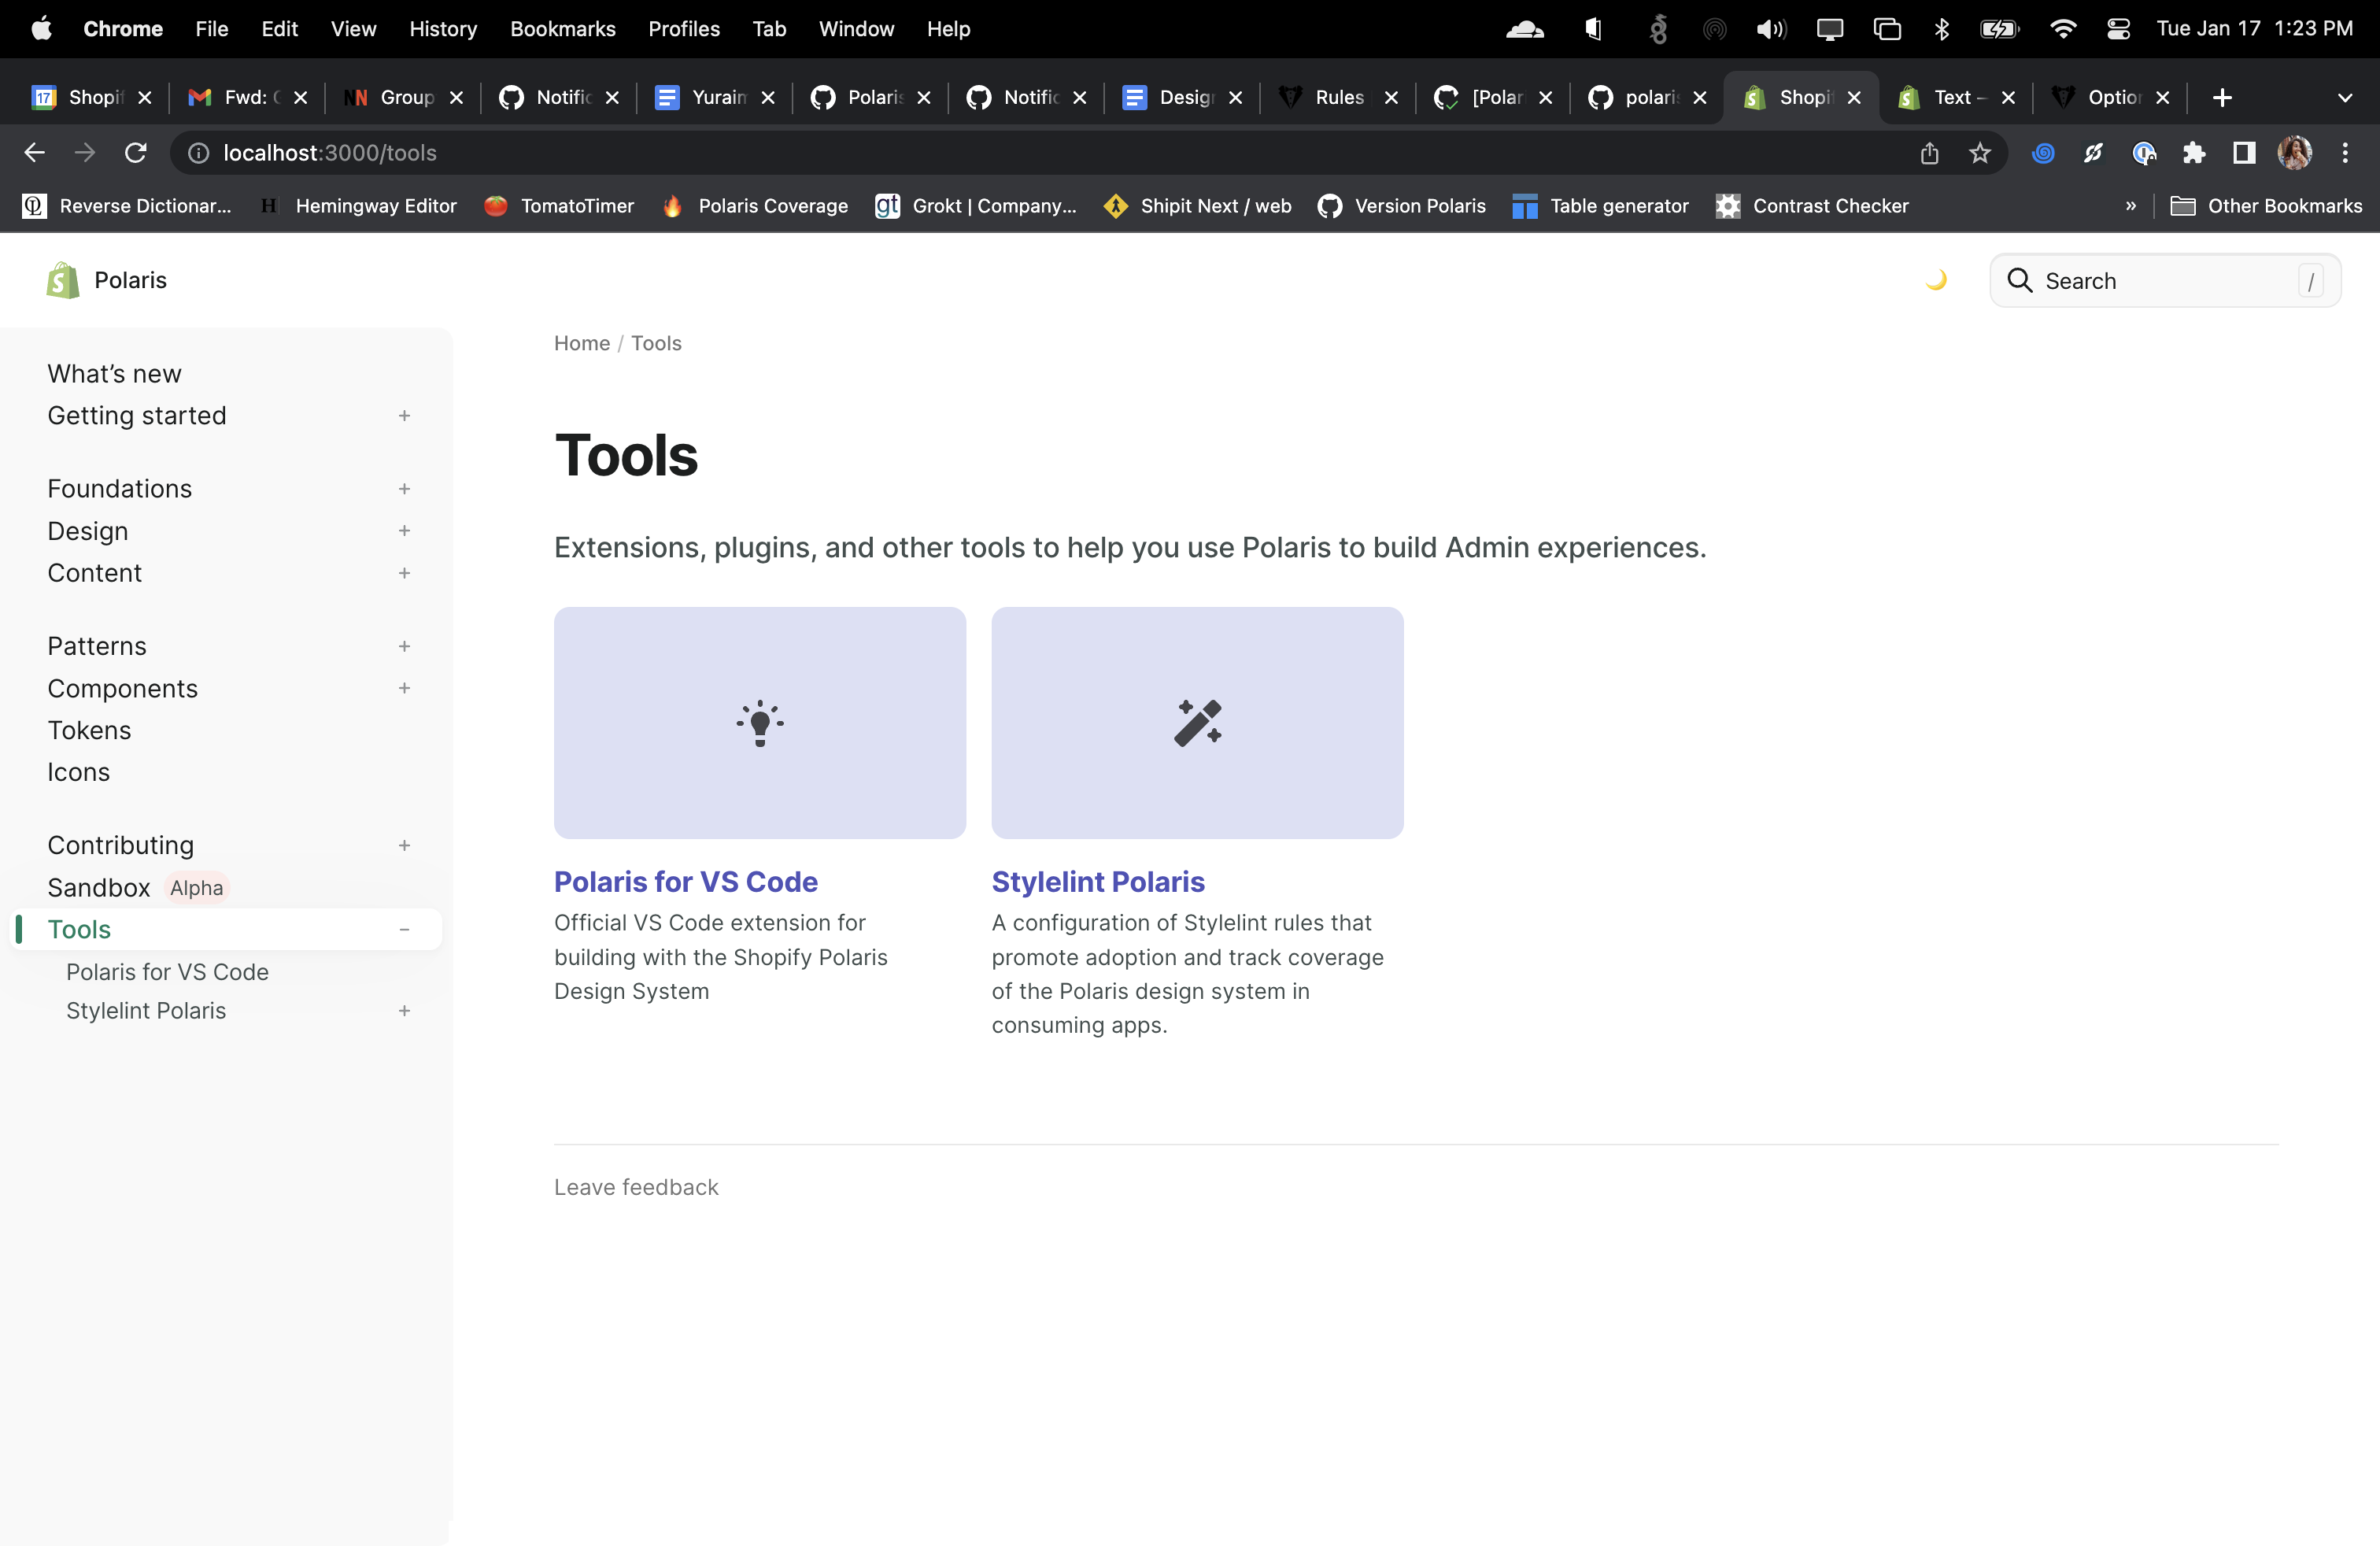This screenshot has height=1546, width=2380.
Task: Bookmark the page with the star icon
Action: pos(1980,153)
